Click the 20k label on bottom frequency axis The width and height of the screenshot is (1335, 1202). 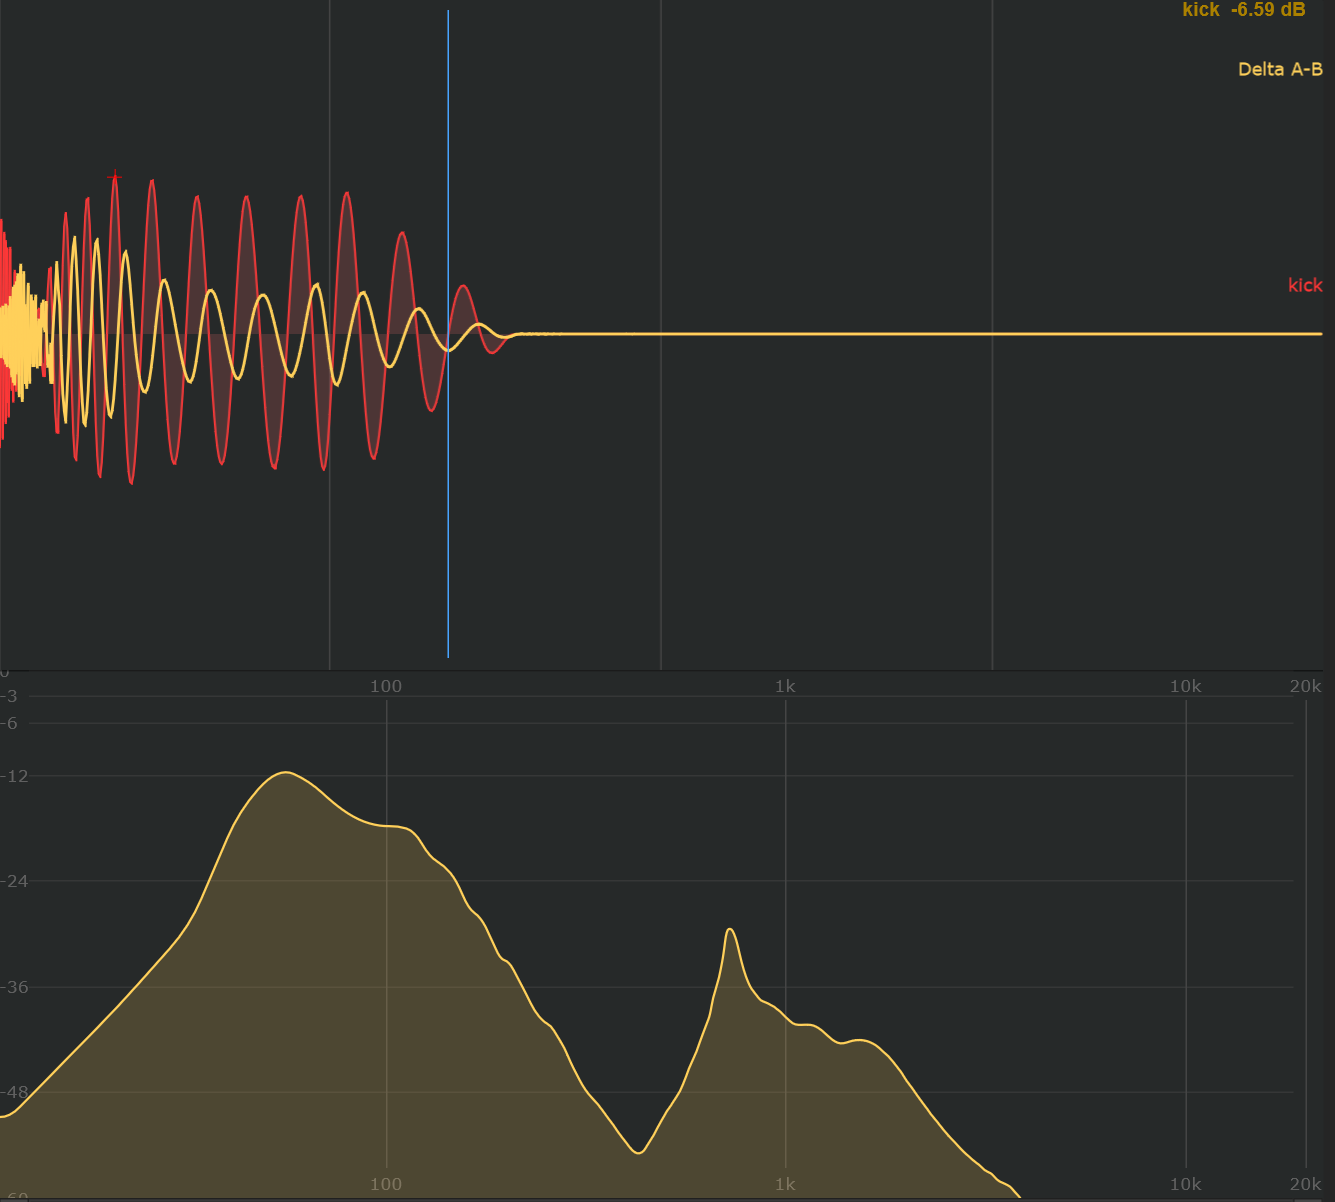point(1306,1184)
